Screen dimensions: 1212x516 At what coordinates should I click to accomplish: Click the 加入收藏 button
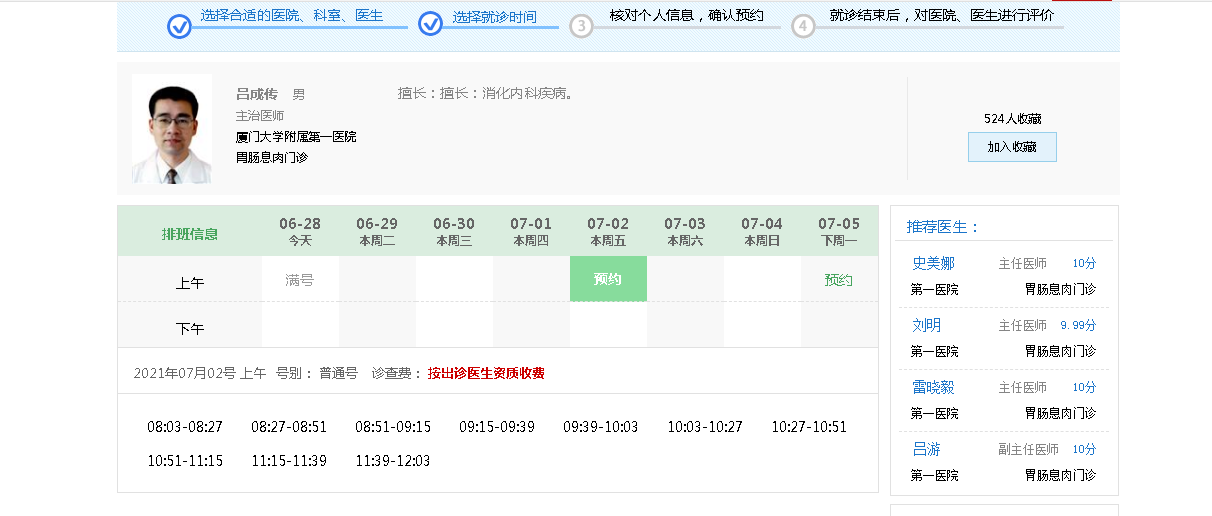[1012, 147]
